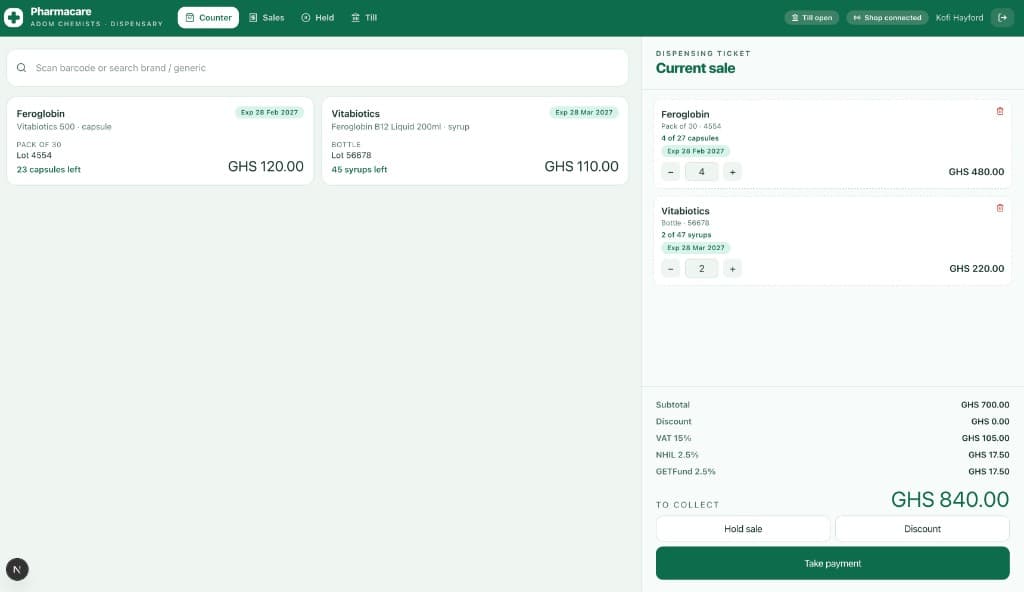Screen dimensions: 1024x592
Task: Decrease Feroglobin quantity with minus button
Action: (x=671, y=172)
